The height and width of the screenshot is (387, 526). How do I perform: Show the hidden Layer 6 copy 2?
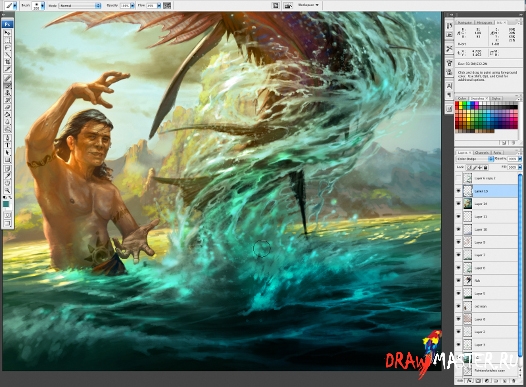click(x=458, y=178)
